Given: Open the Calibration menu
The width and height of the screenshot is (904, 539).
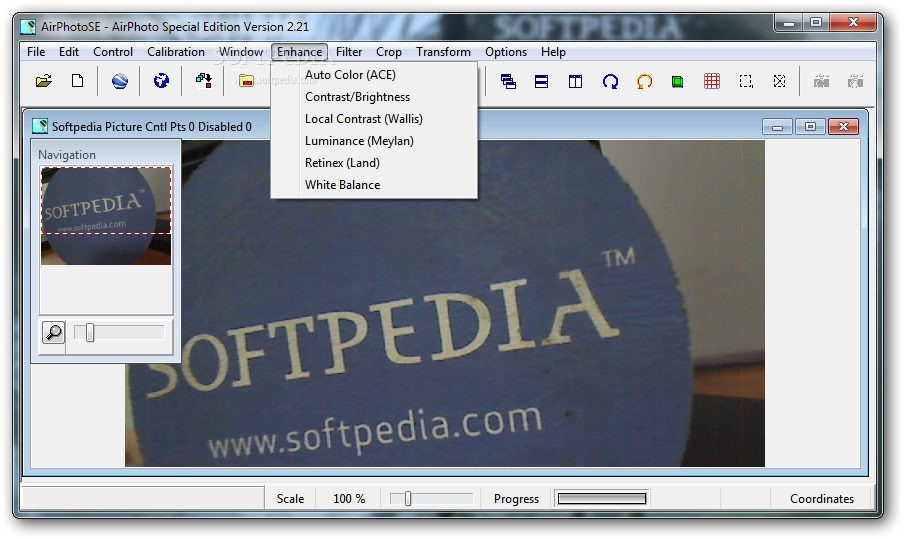Looking at the screenshot, I should [x=176, y=52].
